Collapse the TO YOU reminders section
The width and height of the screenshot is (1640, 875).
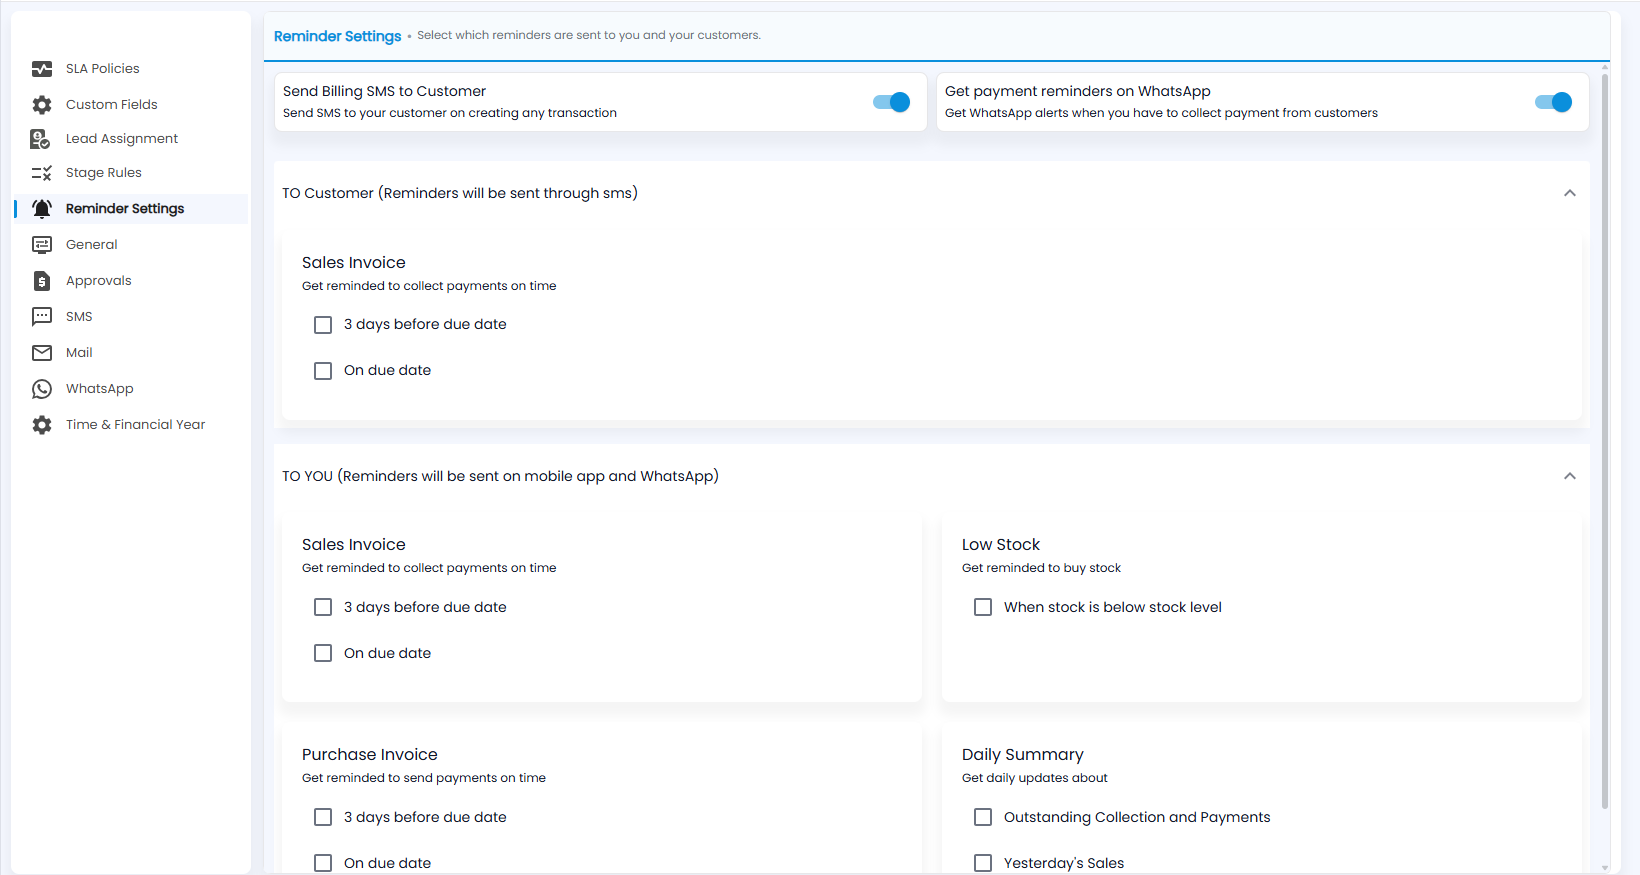click(x=1570, y=476)
